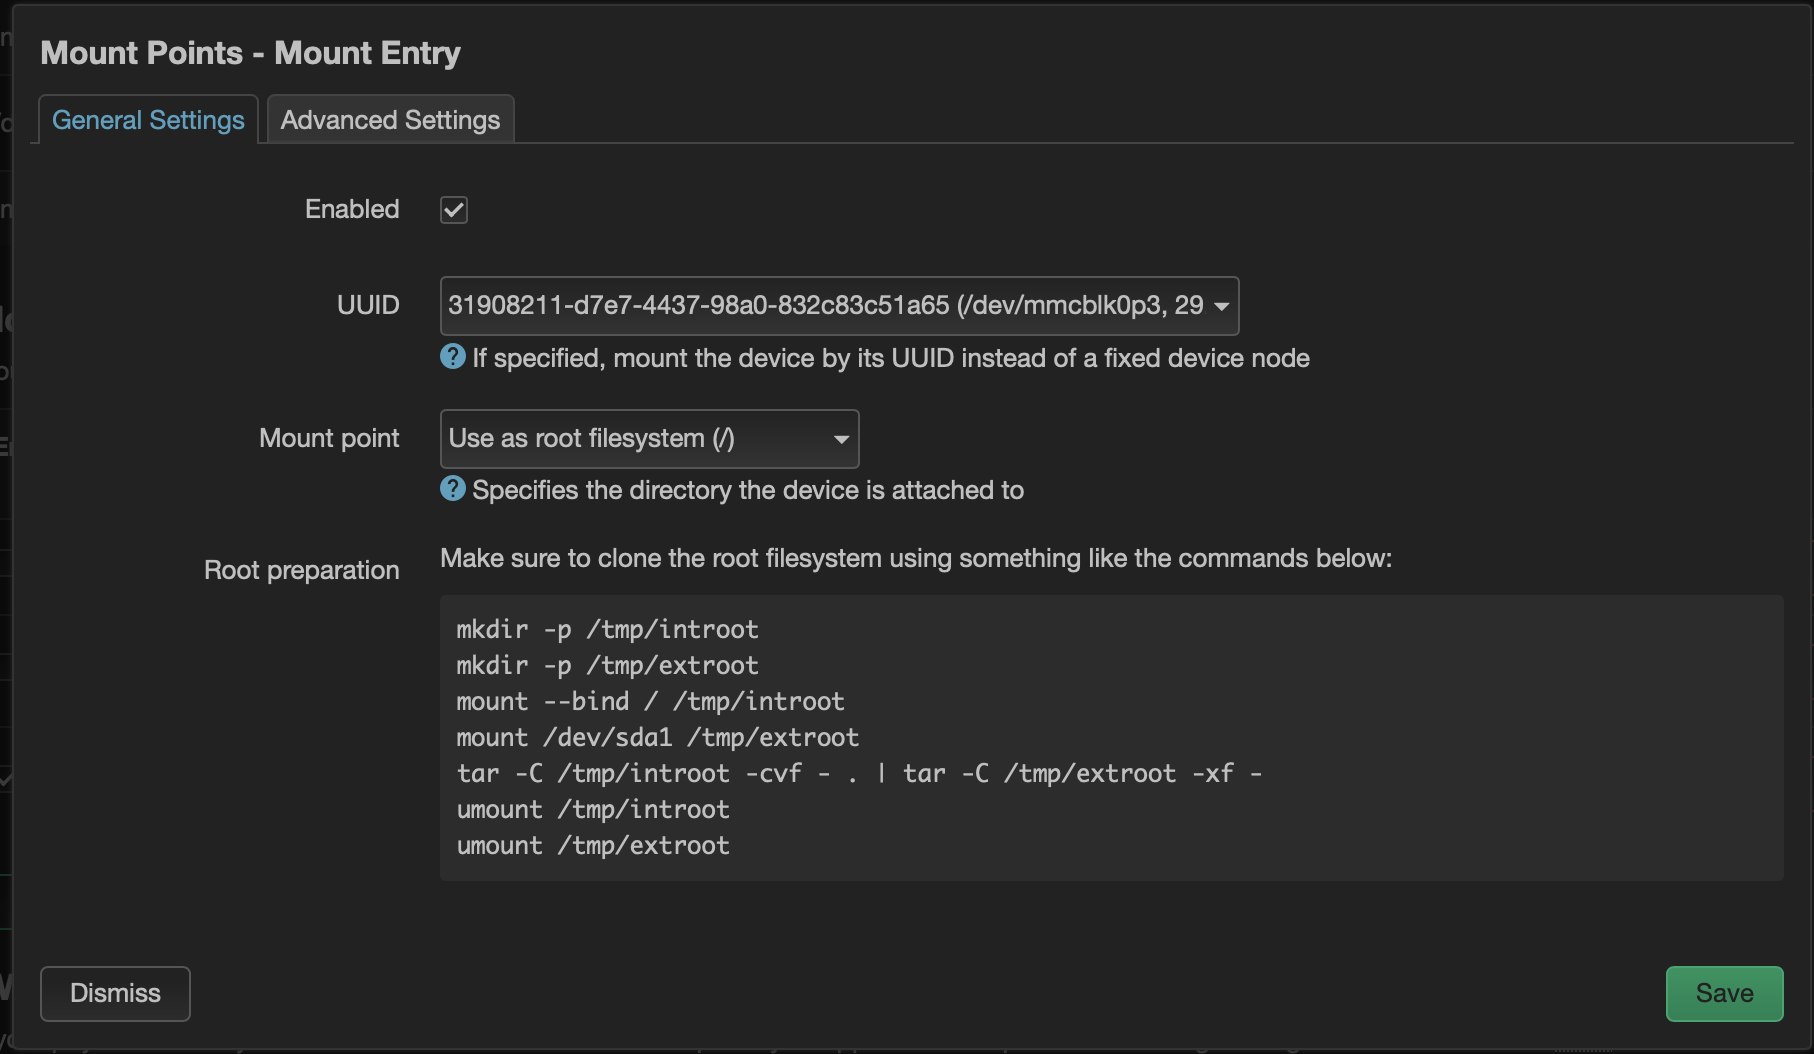The image size is (1814, 1054).
Task: Save the mount entry
Action: coord(1723,993)
